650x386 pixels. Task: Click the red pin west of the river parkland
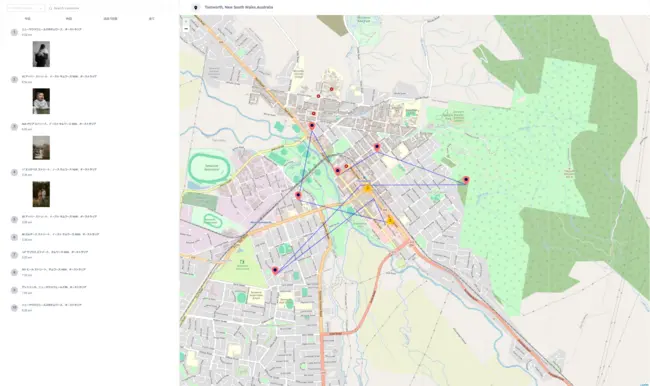pyautogui.click(x=298, y=195)
